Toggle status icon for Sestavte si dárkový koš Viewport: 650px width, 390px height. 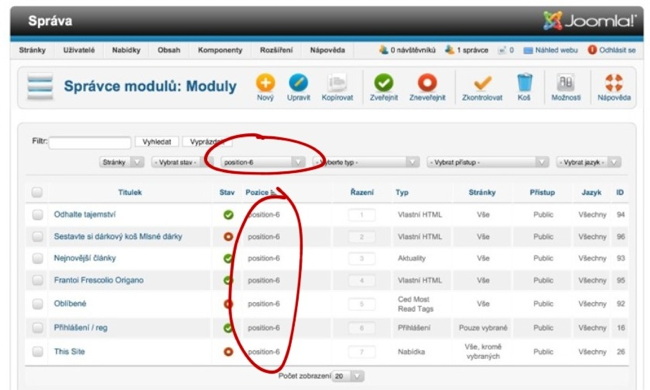coord(228,237)
